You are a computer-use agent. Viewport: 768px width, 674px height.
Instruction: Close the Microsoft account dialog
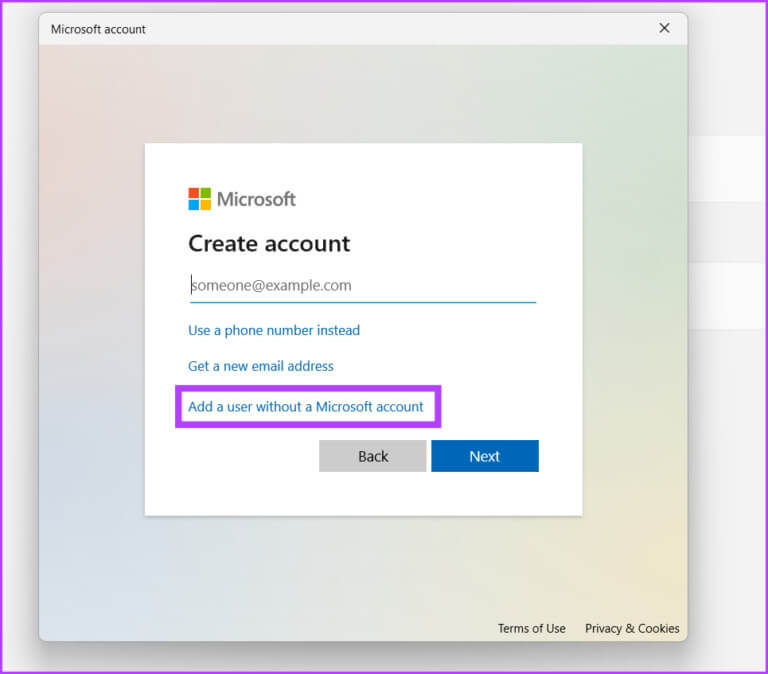coord(664,28)
